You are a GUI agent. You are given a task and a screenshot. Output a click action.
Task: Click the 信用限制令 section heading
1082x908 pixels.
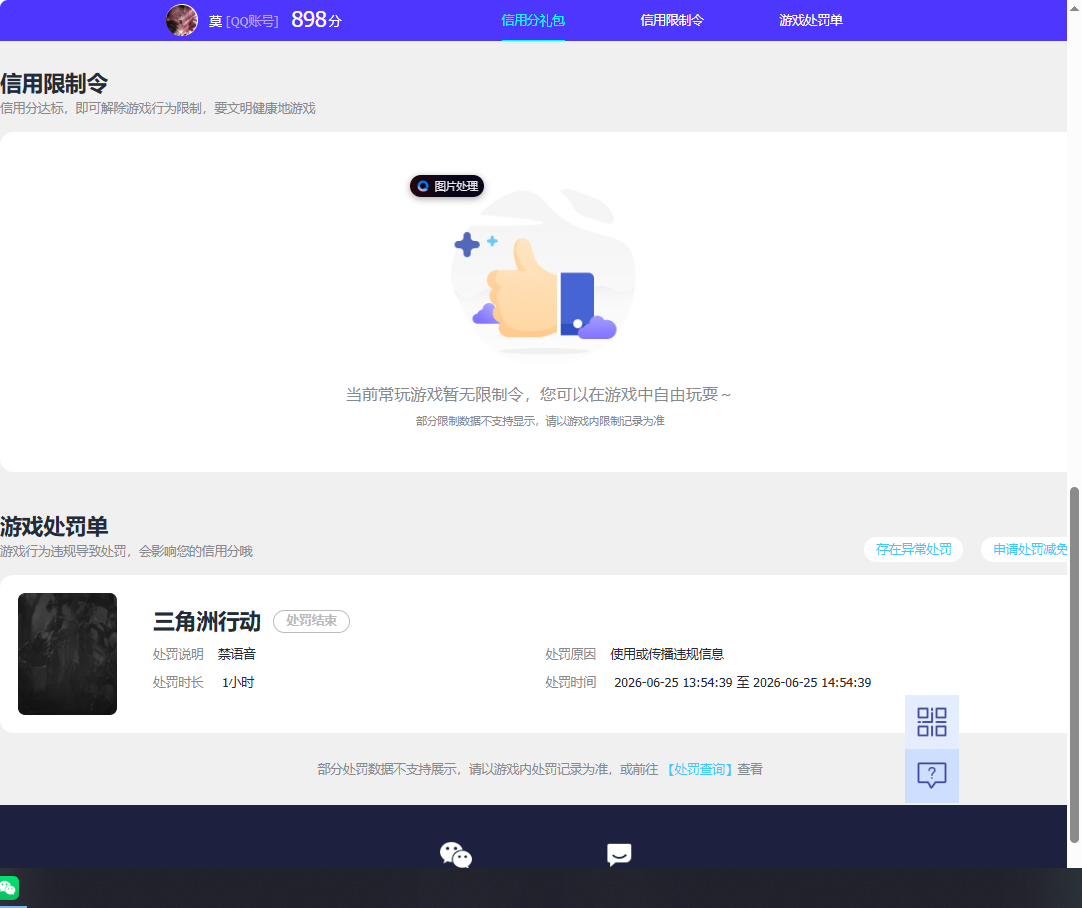[x=54, y=83]
